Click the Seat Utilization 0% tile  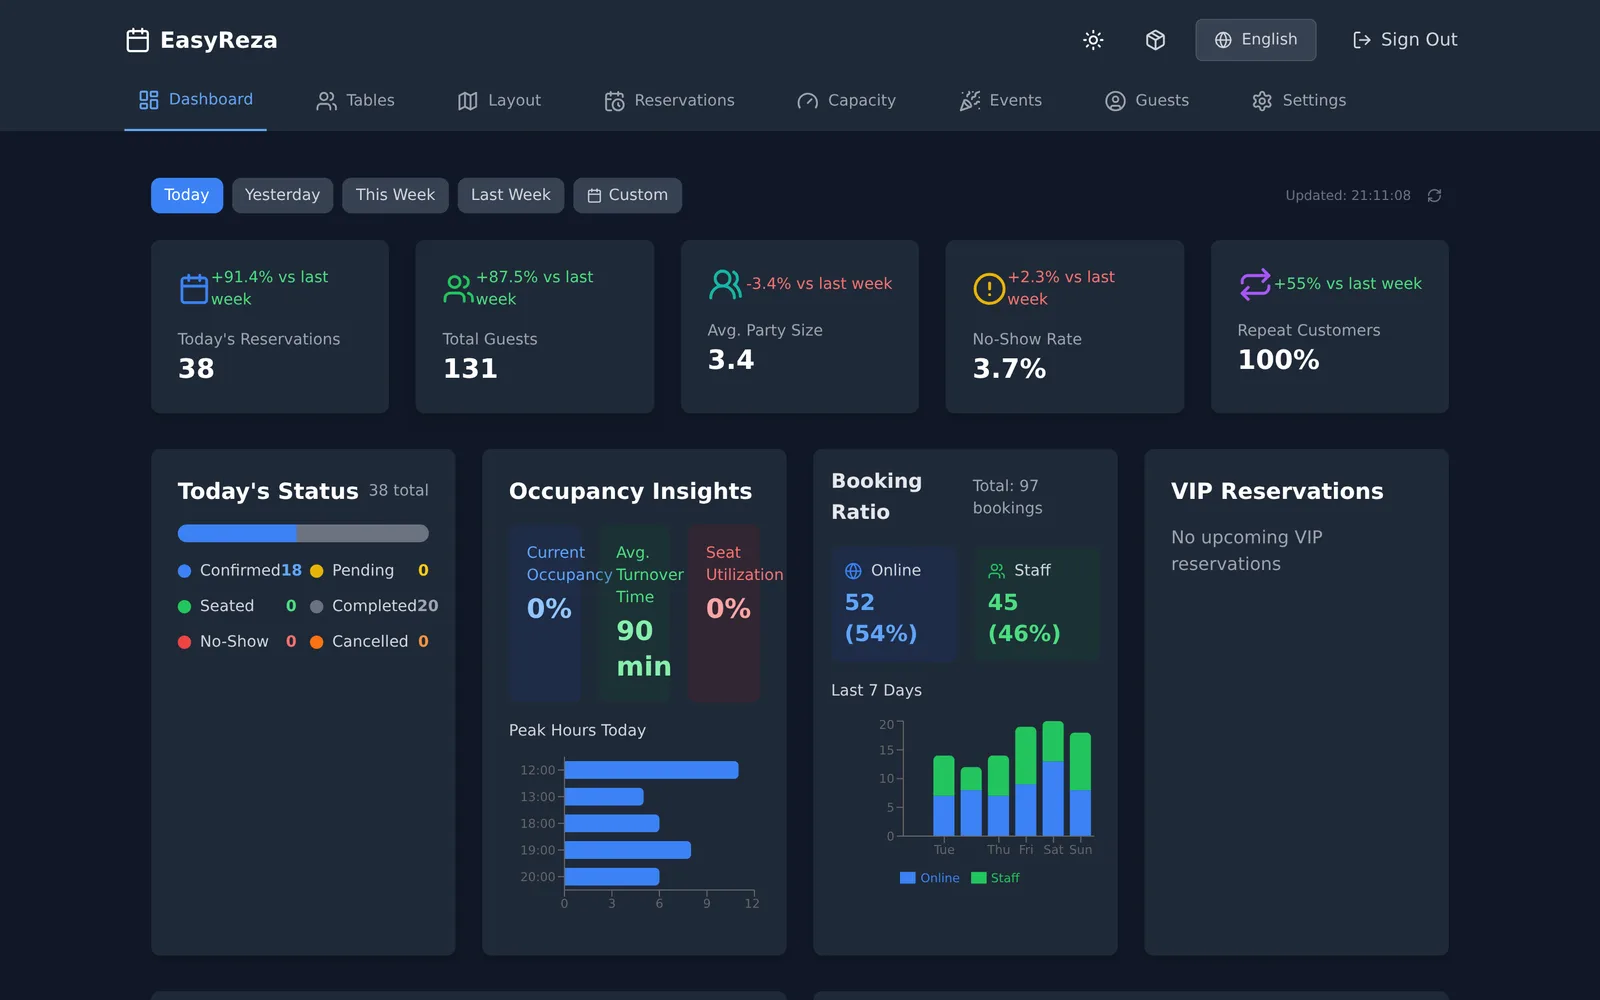coord(724,613)
